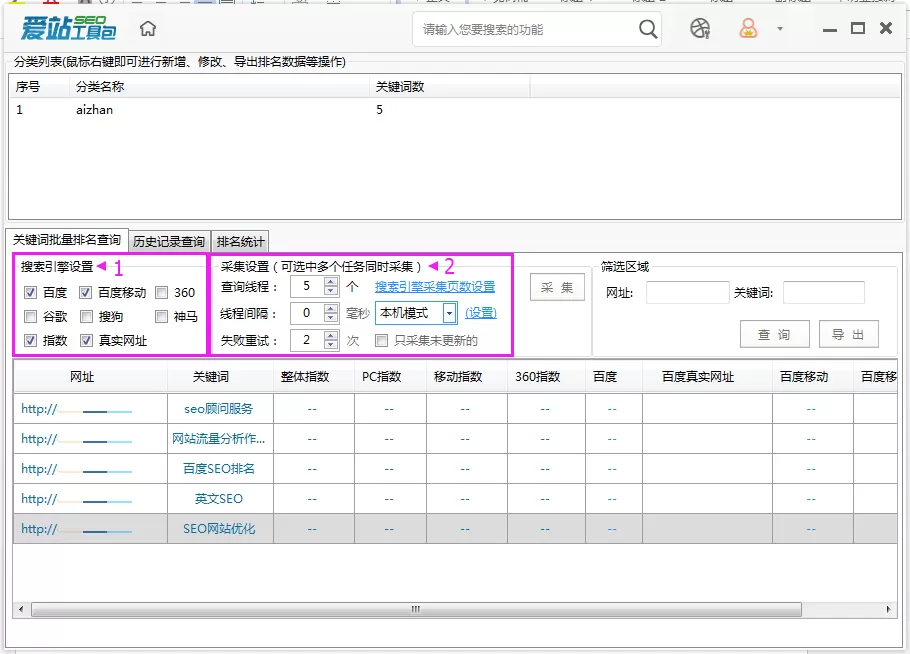Toggle the 真实网址 checkbox
The height and width of the screenshot is (654, 910).
click(86, 341)
